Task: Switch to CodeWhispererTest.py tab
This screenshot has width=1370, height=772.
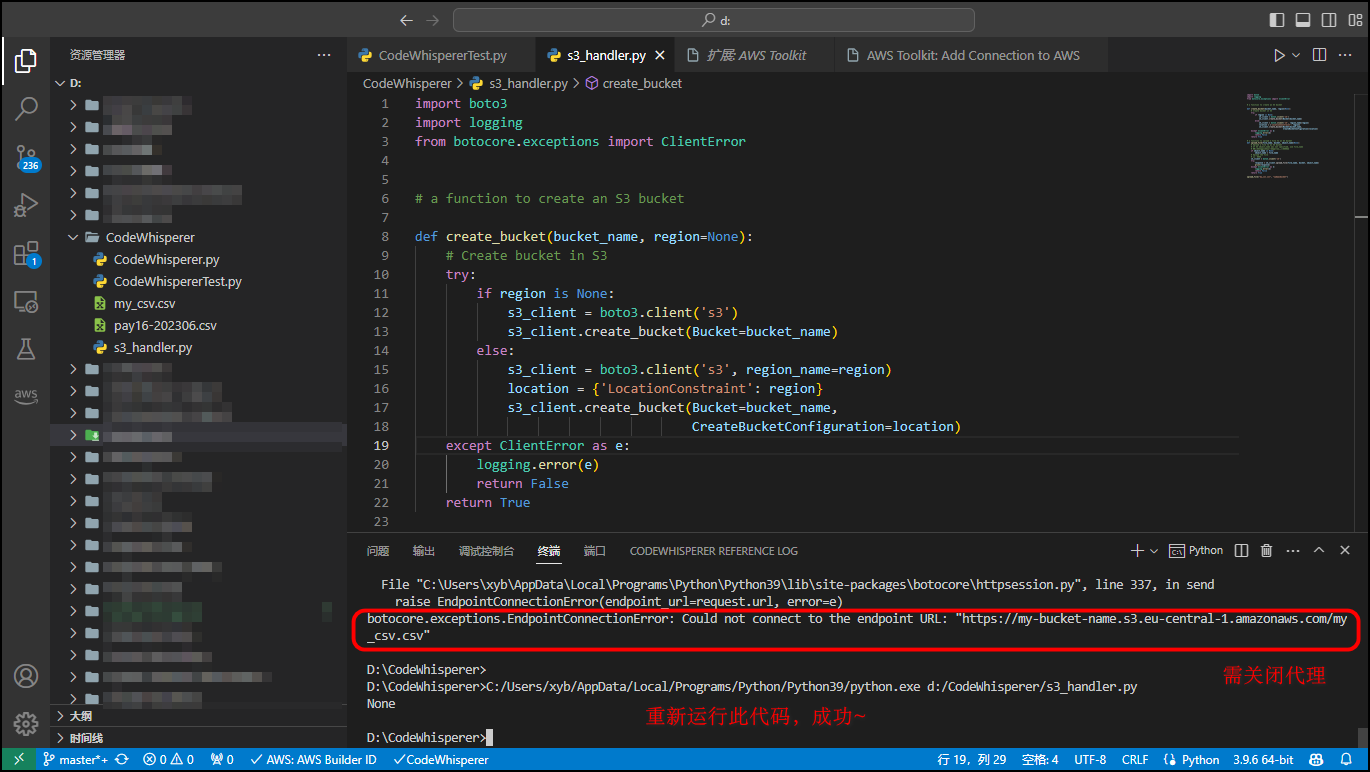Action: 442,55
